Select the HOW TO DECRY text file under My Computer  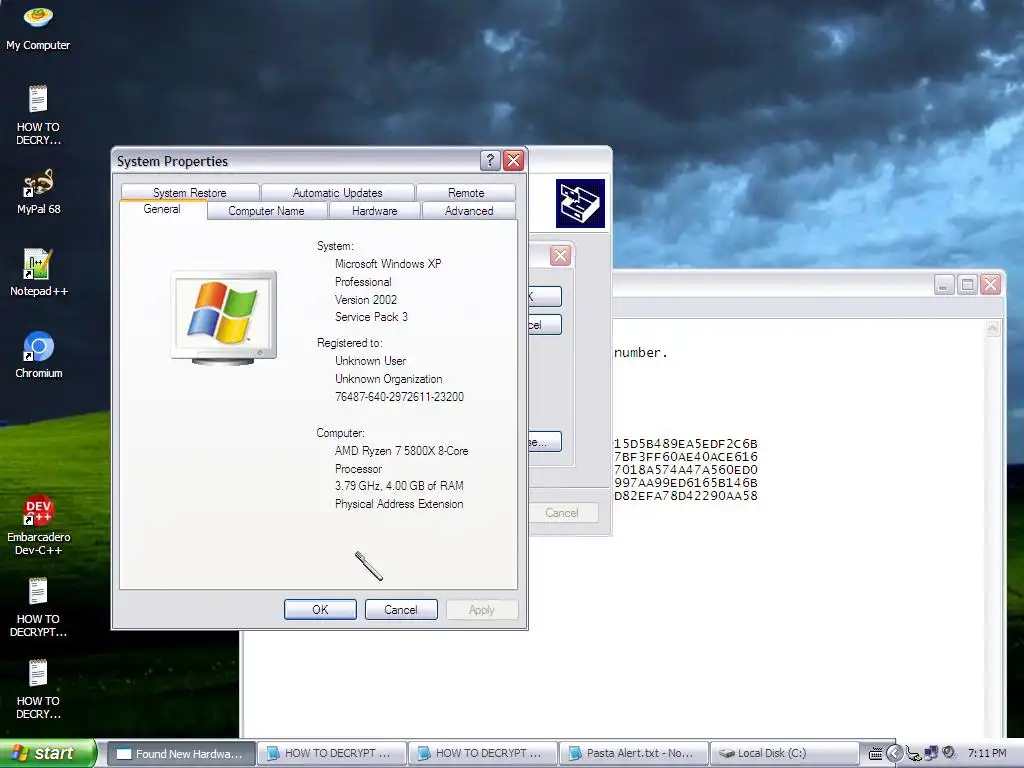point(38,116)
